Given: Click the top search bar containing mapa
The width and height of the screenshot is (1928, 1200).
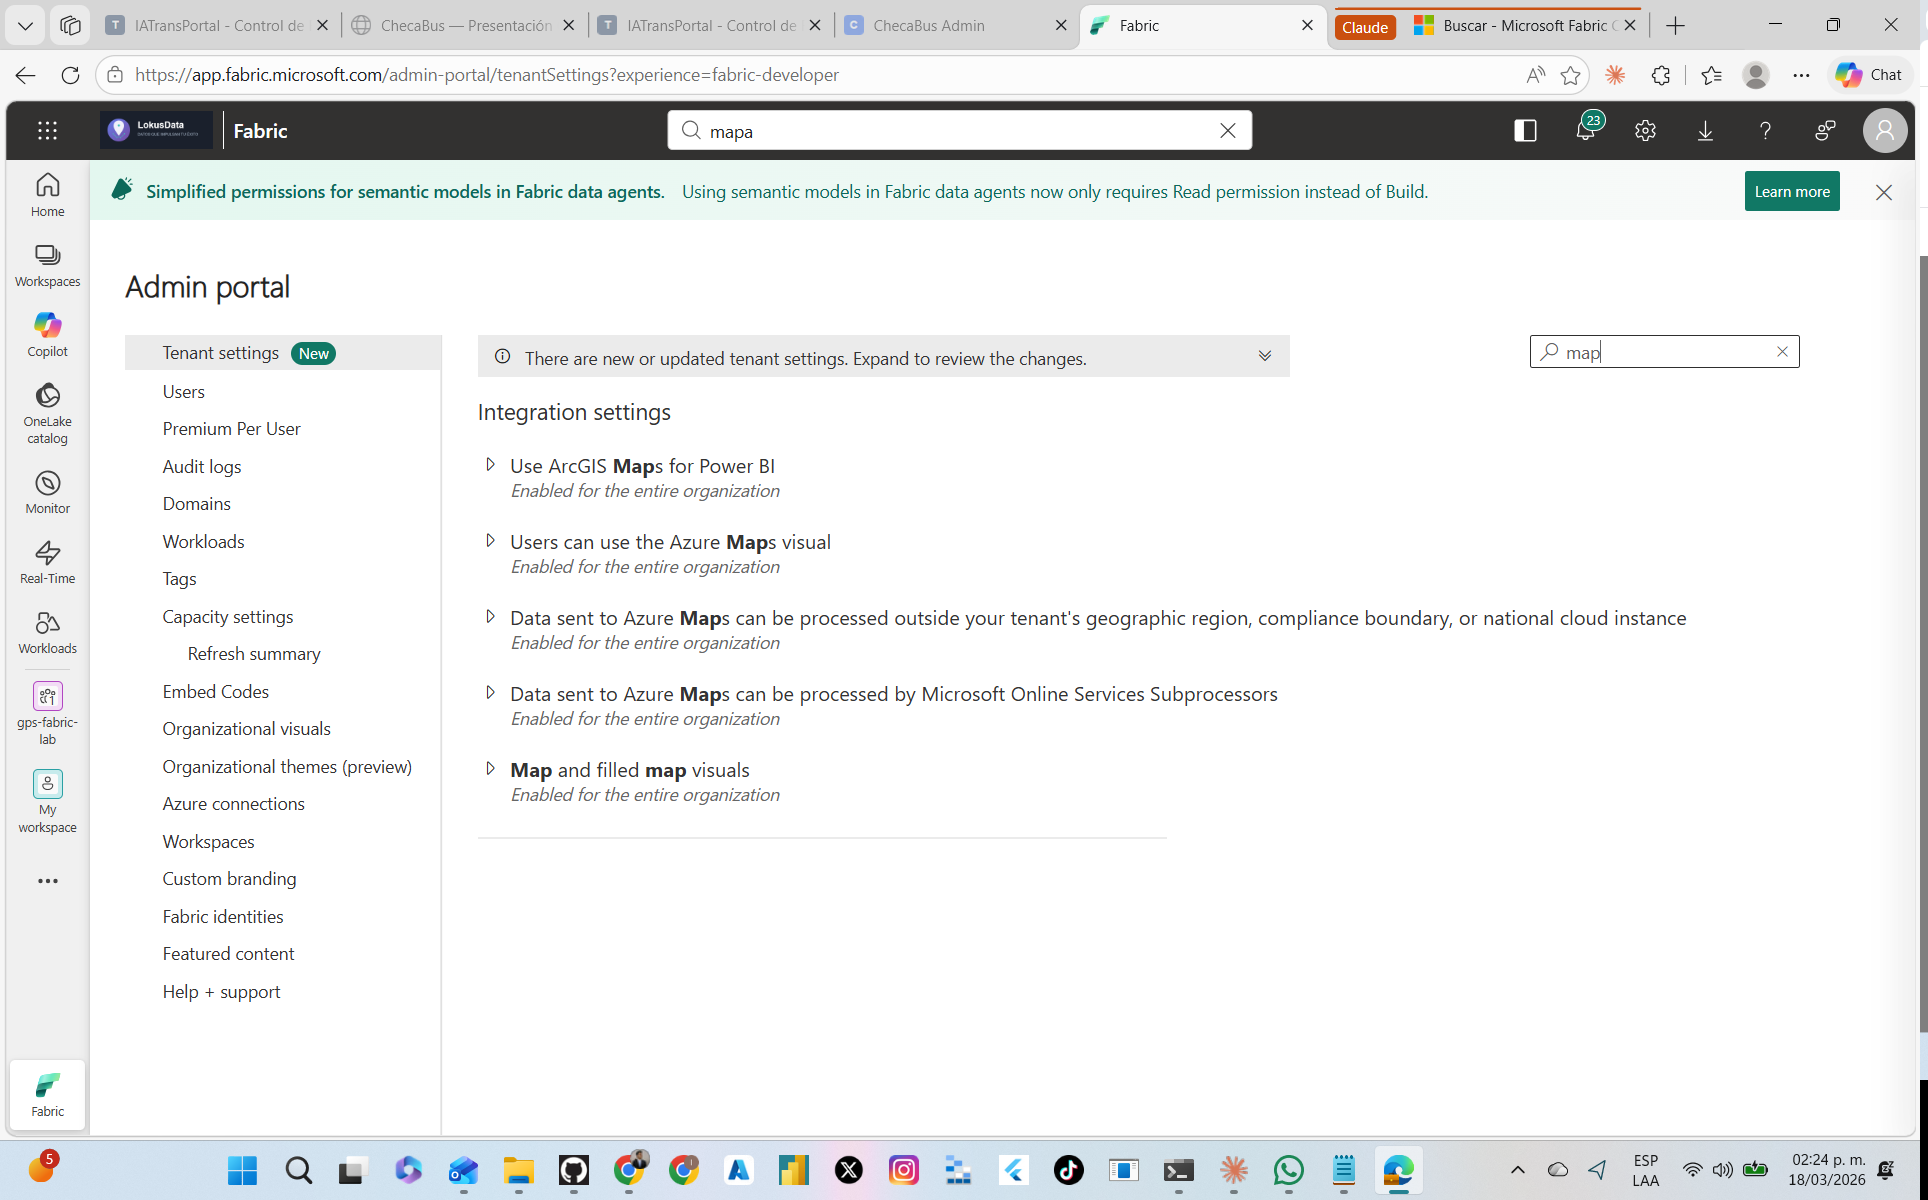Looking at the screenshot, I should (958, 131).
